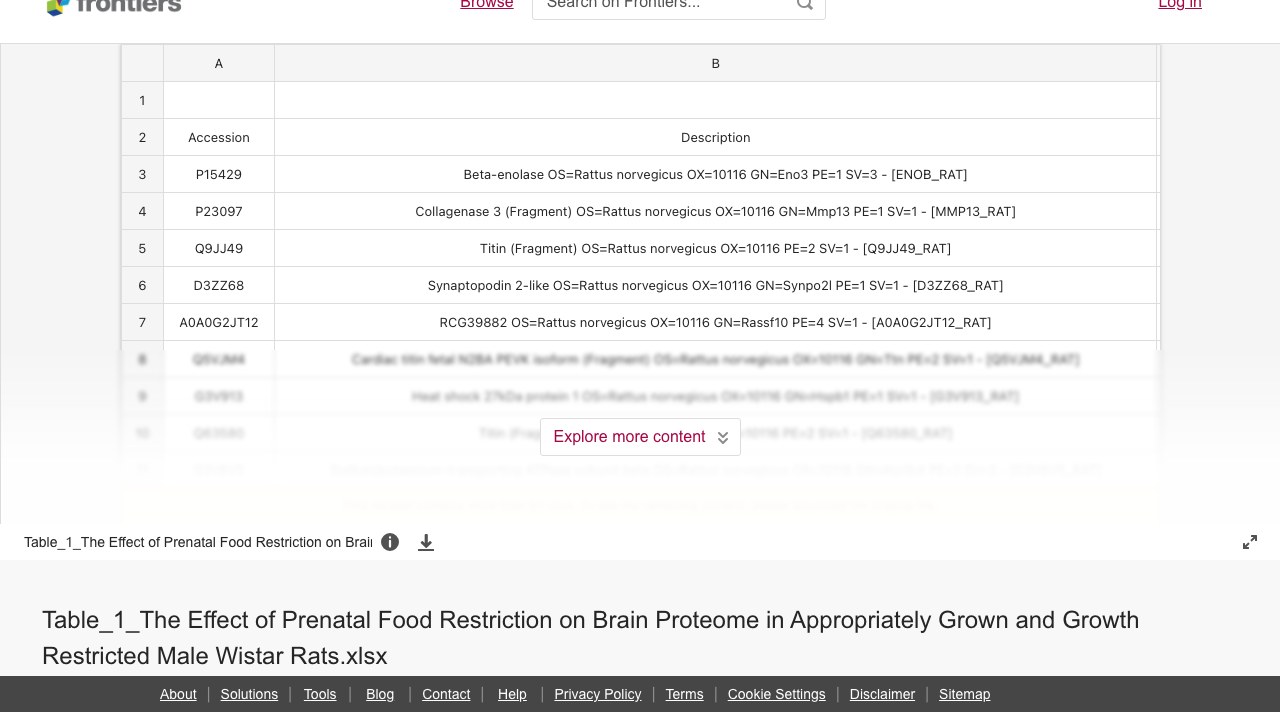Image resolution: width=1280 pixels, height=720 pixels.
Task: Open the Contact footer link
Action: tap(446, 694)
